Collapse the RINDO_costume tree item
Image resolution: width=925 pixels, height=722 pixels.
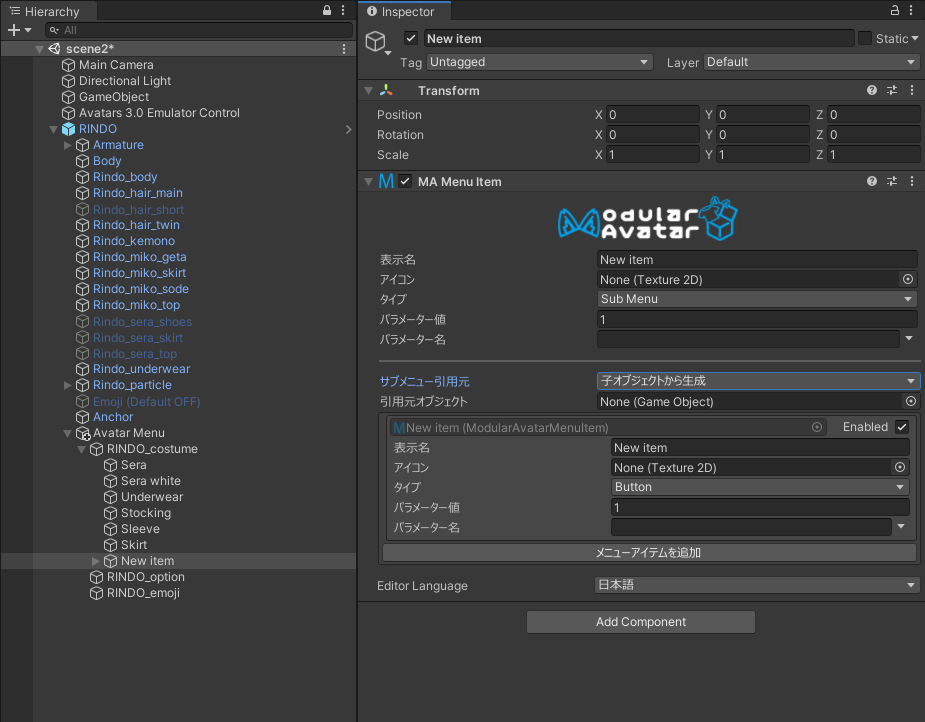point(81,449)
